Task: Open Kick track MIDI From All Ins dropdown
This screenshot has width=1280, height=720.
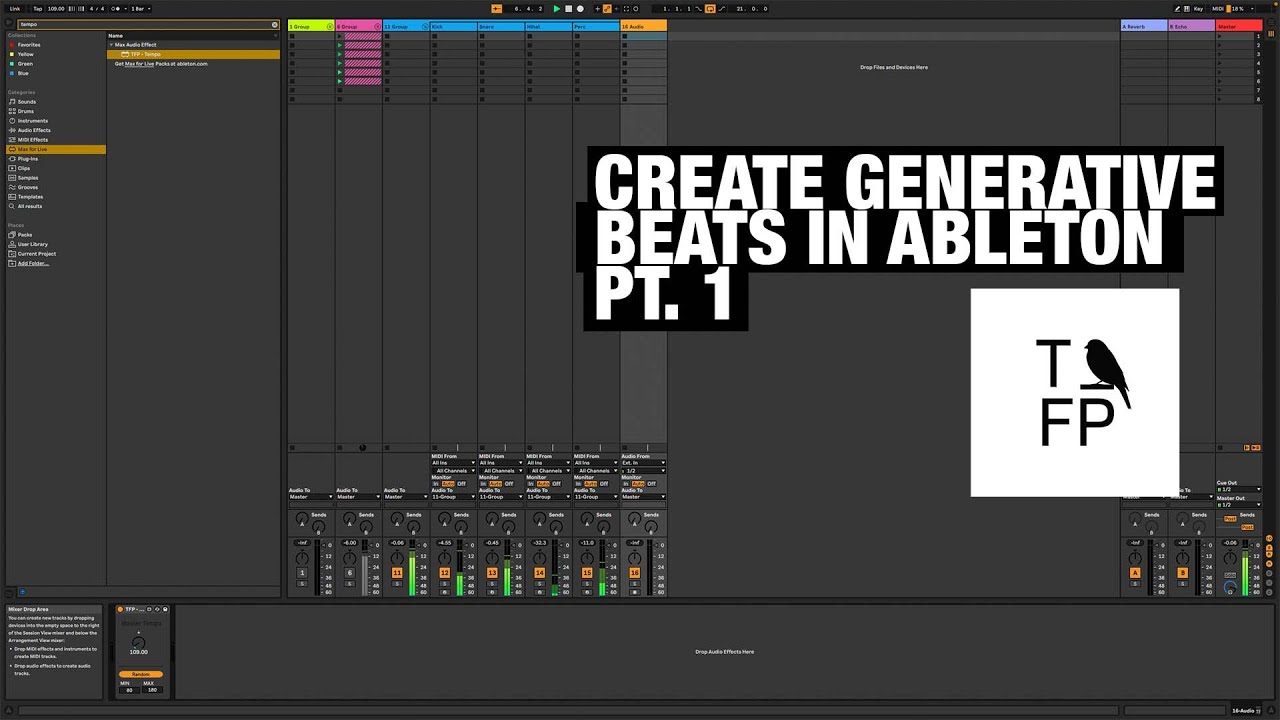Action: click(453, 463)
